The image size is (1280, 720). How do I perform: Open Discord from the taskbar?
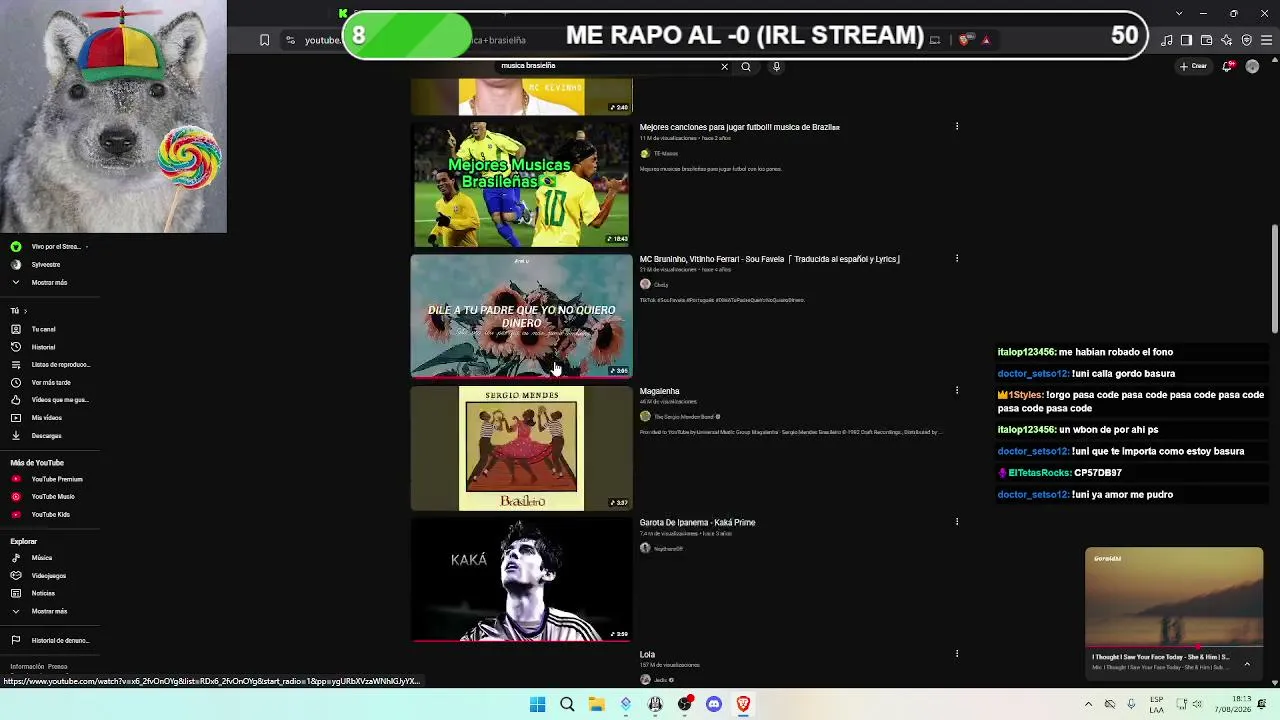(713, 704)
